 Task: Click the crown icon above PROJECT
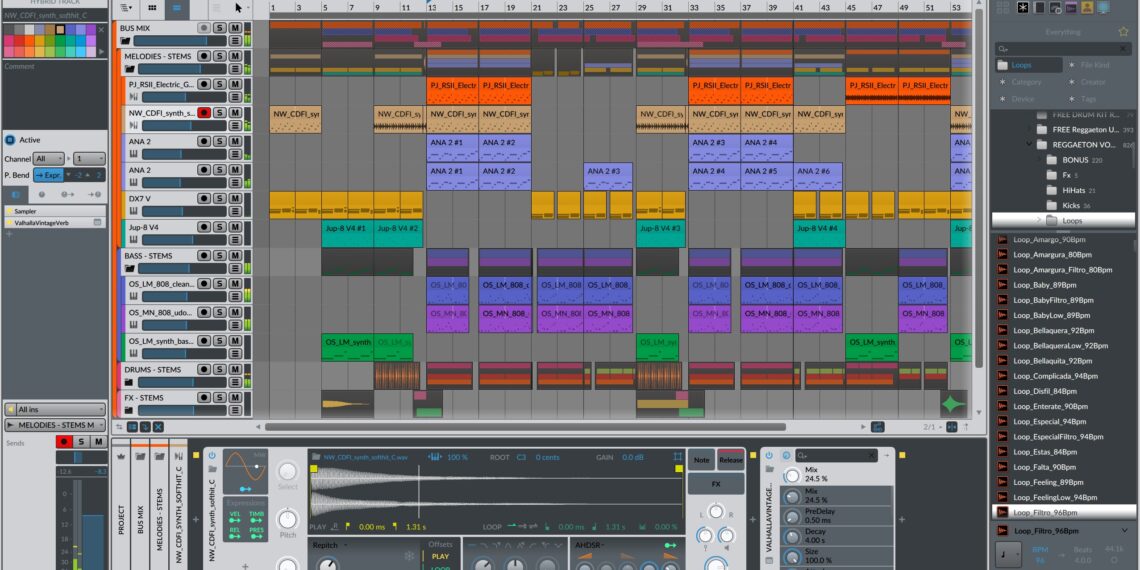(x=122, y=455)
